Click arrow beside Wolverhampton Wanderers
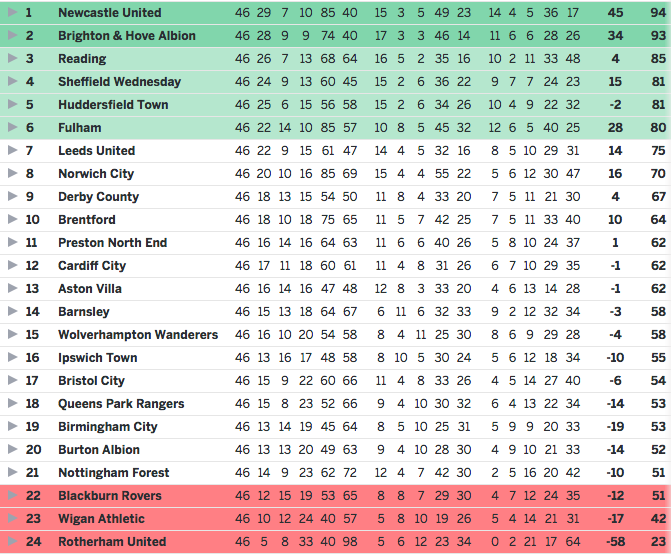671x554 pixels. [x=12, y=334]
